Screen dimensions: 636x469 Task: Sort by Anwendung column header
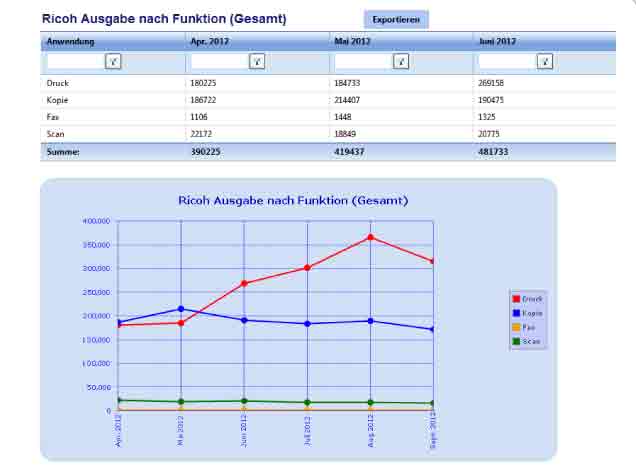[71, 41]
